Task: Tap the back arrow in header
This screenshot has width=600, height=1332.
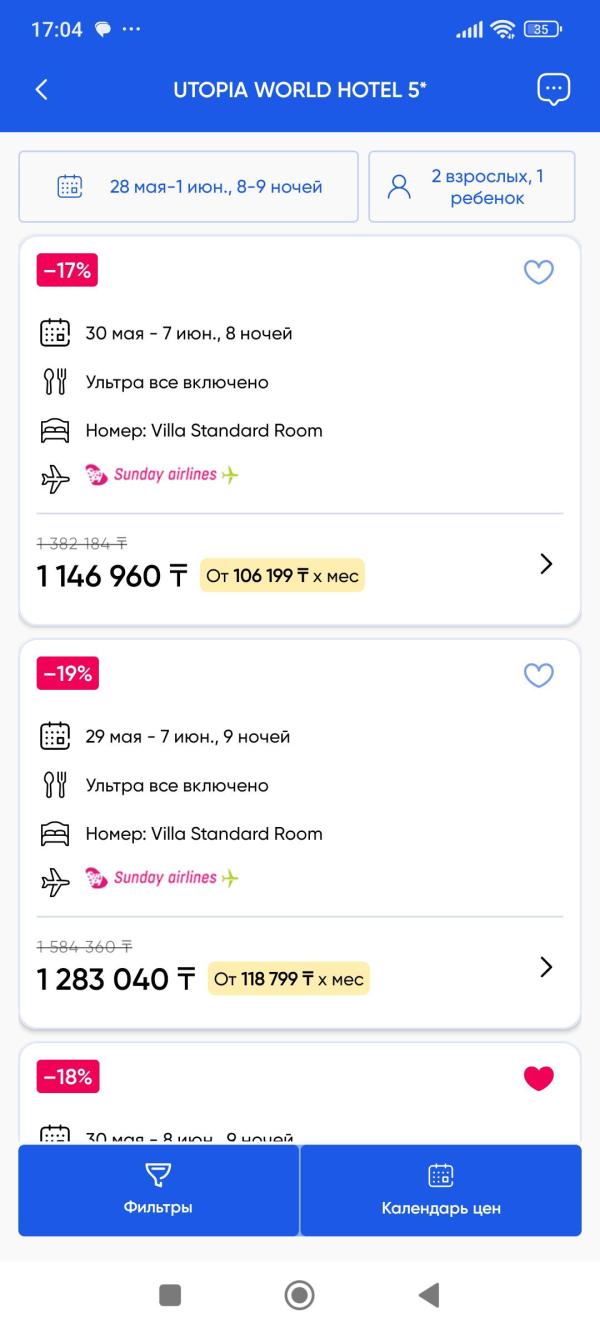Action: (x=41, y=89)
